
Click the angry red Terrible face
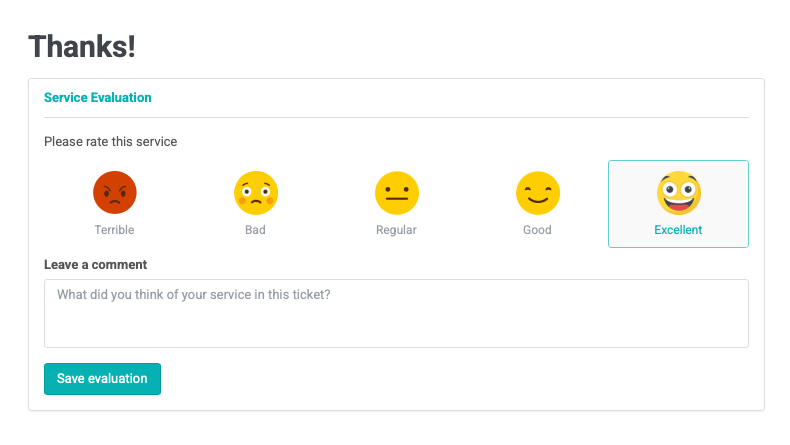click(x=114, y=192)
